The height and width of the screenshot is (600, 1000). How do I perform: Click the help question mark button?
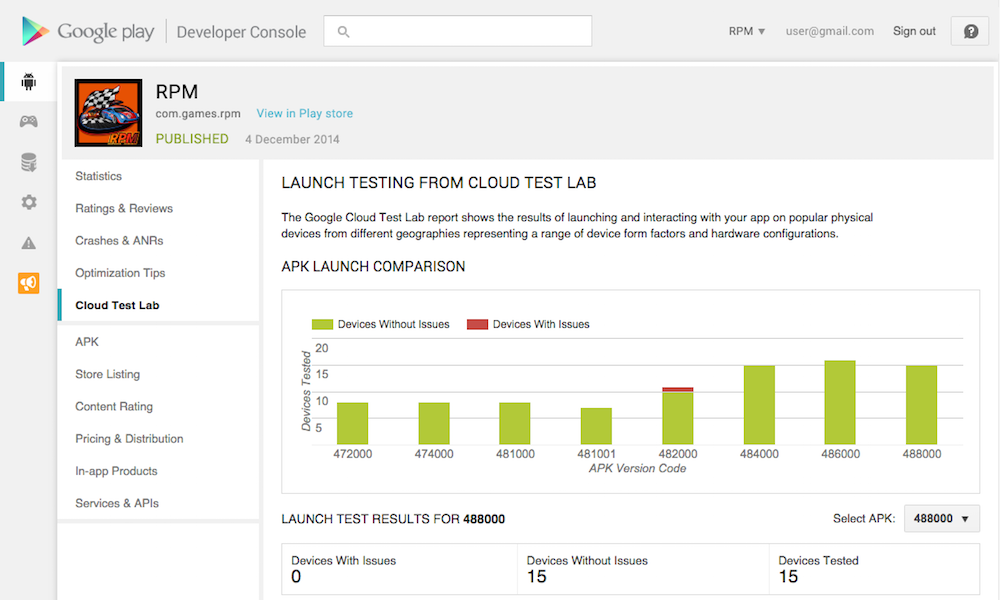click(x=970, y=31)
